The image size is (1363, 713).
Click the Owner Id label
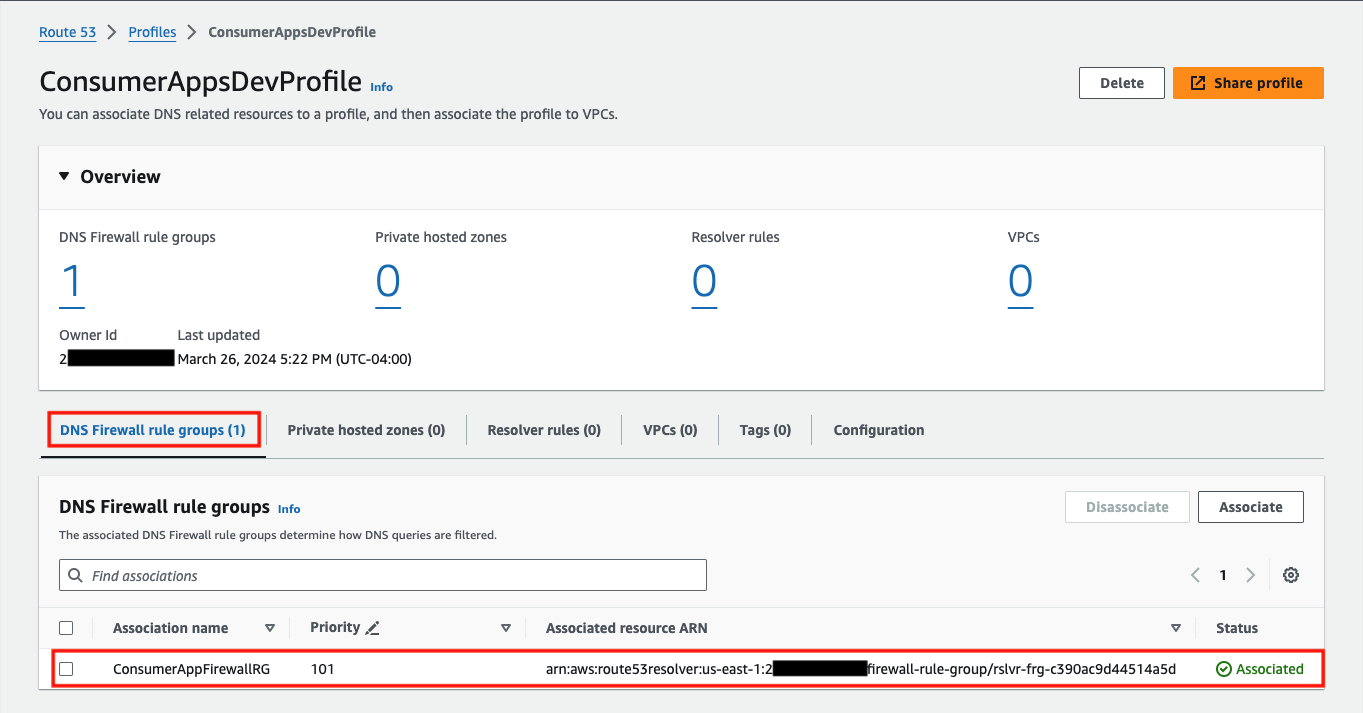(x=88, y=335)
